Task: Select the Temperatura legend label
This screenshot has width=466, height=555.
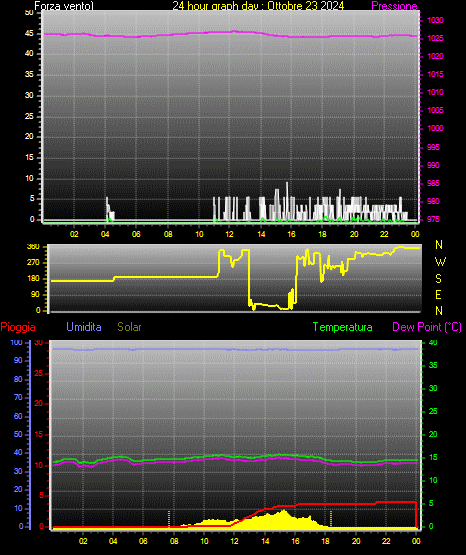Action: pyautogui.click(x=343, y=327)
